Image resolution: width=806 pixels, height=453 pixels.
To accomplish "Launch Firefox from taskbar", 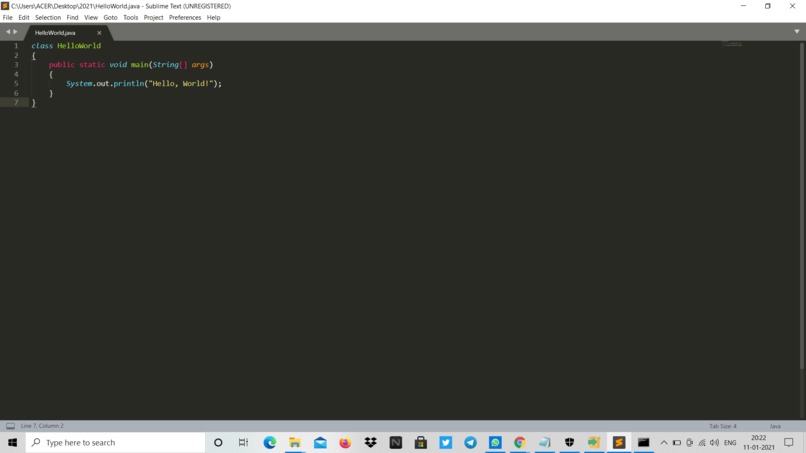I will (345, 442).
